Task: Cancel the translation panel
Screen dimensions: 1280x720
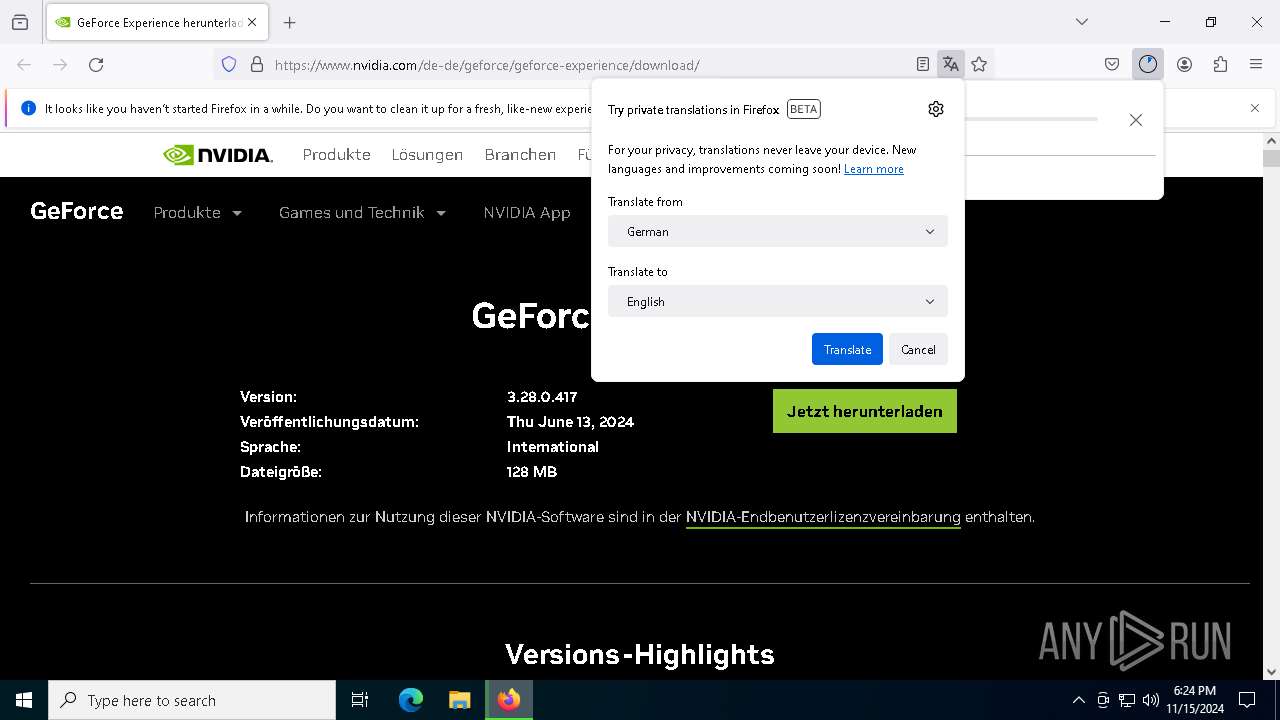Action: pyautogui.click(x=918, y=349)
